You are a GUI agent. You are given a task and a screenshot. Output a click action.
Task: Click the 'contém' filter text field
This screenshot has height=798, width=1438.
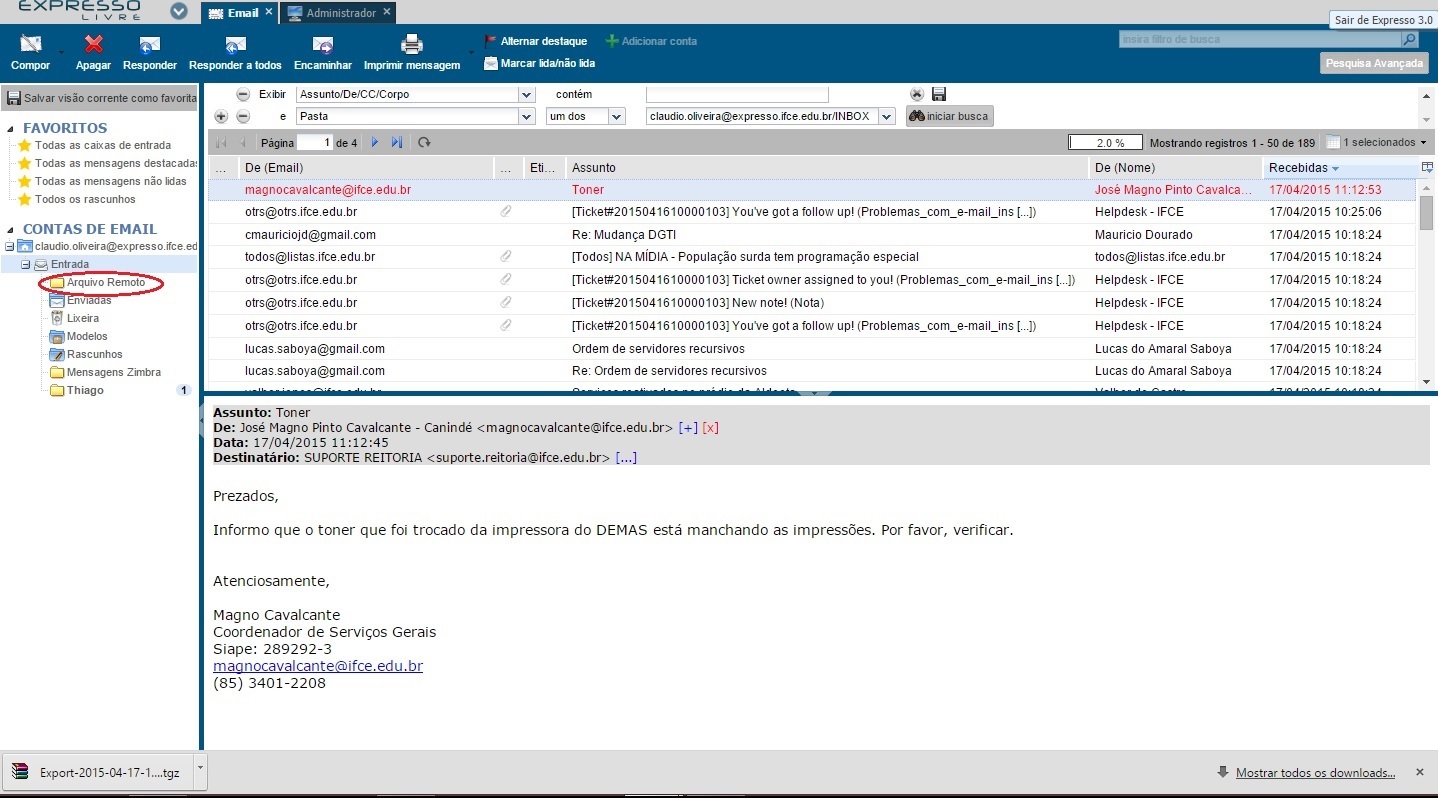tap(737, 94)
